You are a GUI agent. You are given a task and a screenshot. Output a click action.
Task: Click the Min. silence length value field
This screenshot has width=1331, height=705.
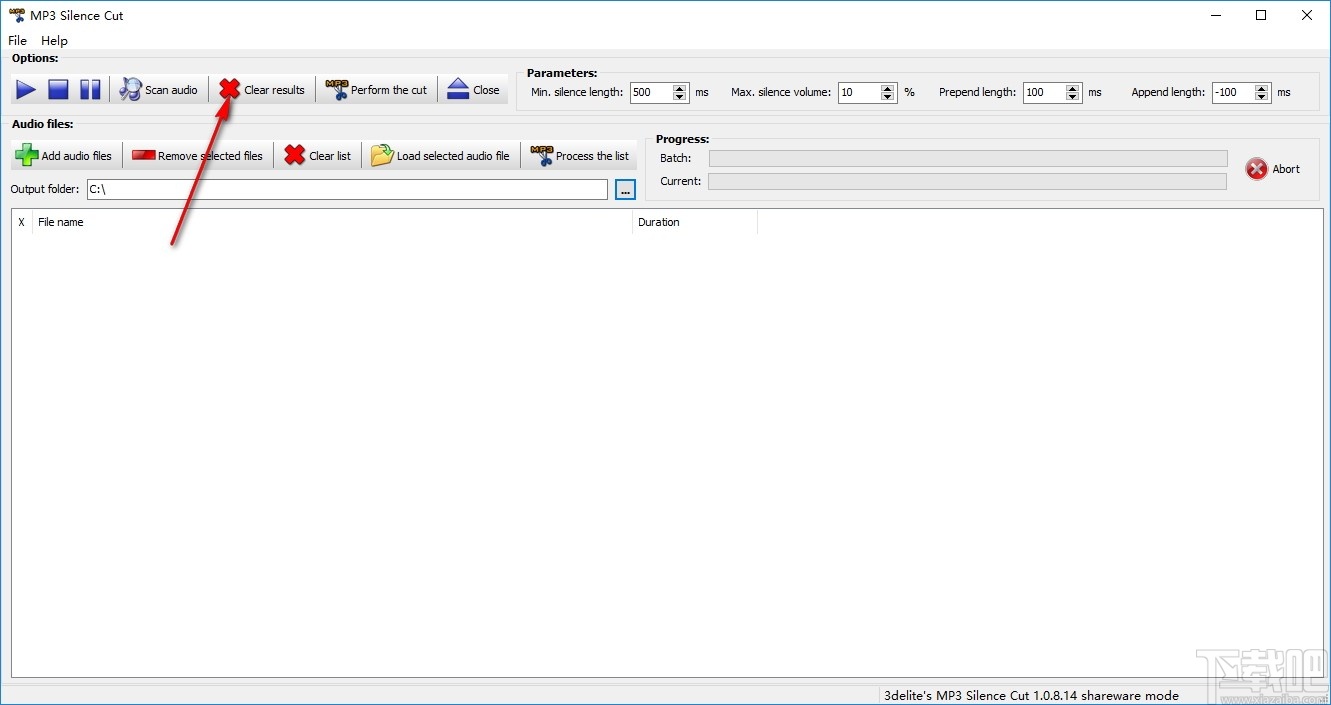click(x=650, y=92)
